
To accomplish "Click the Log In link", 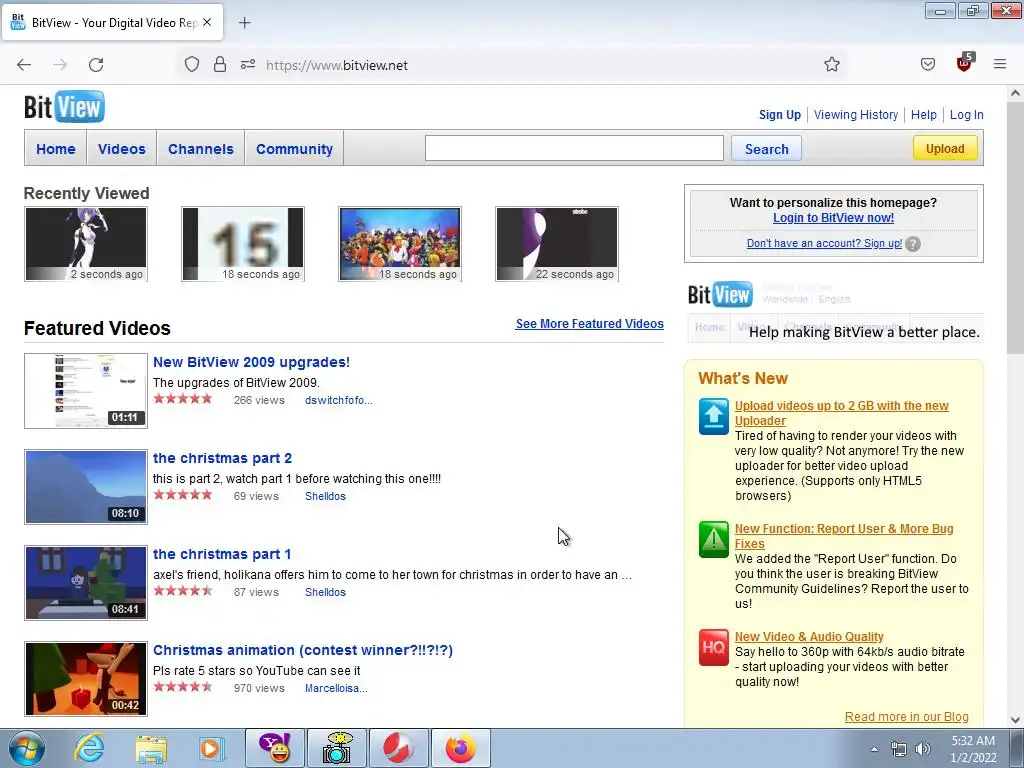I will click(x=966, y=115).
